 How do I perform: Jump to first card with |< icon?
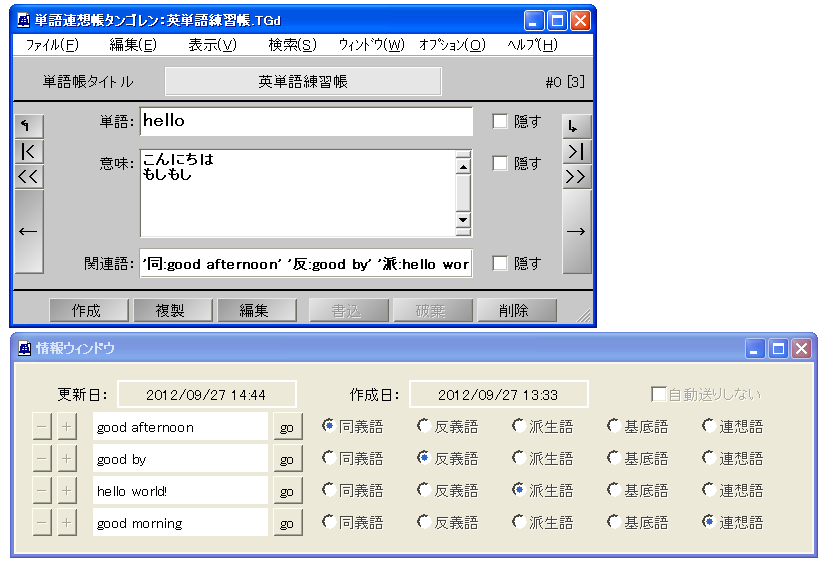tap(29, 151)
